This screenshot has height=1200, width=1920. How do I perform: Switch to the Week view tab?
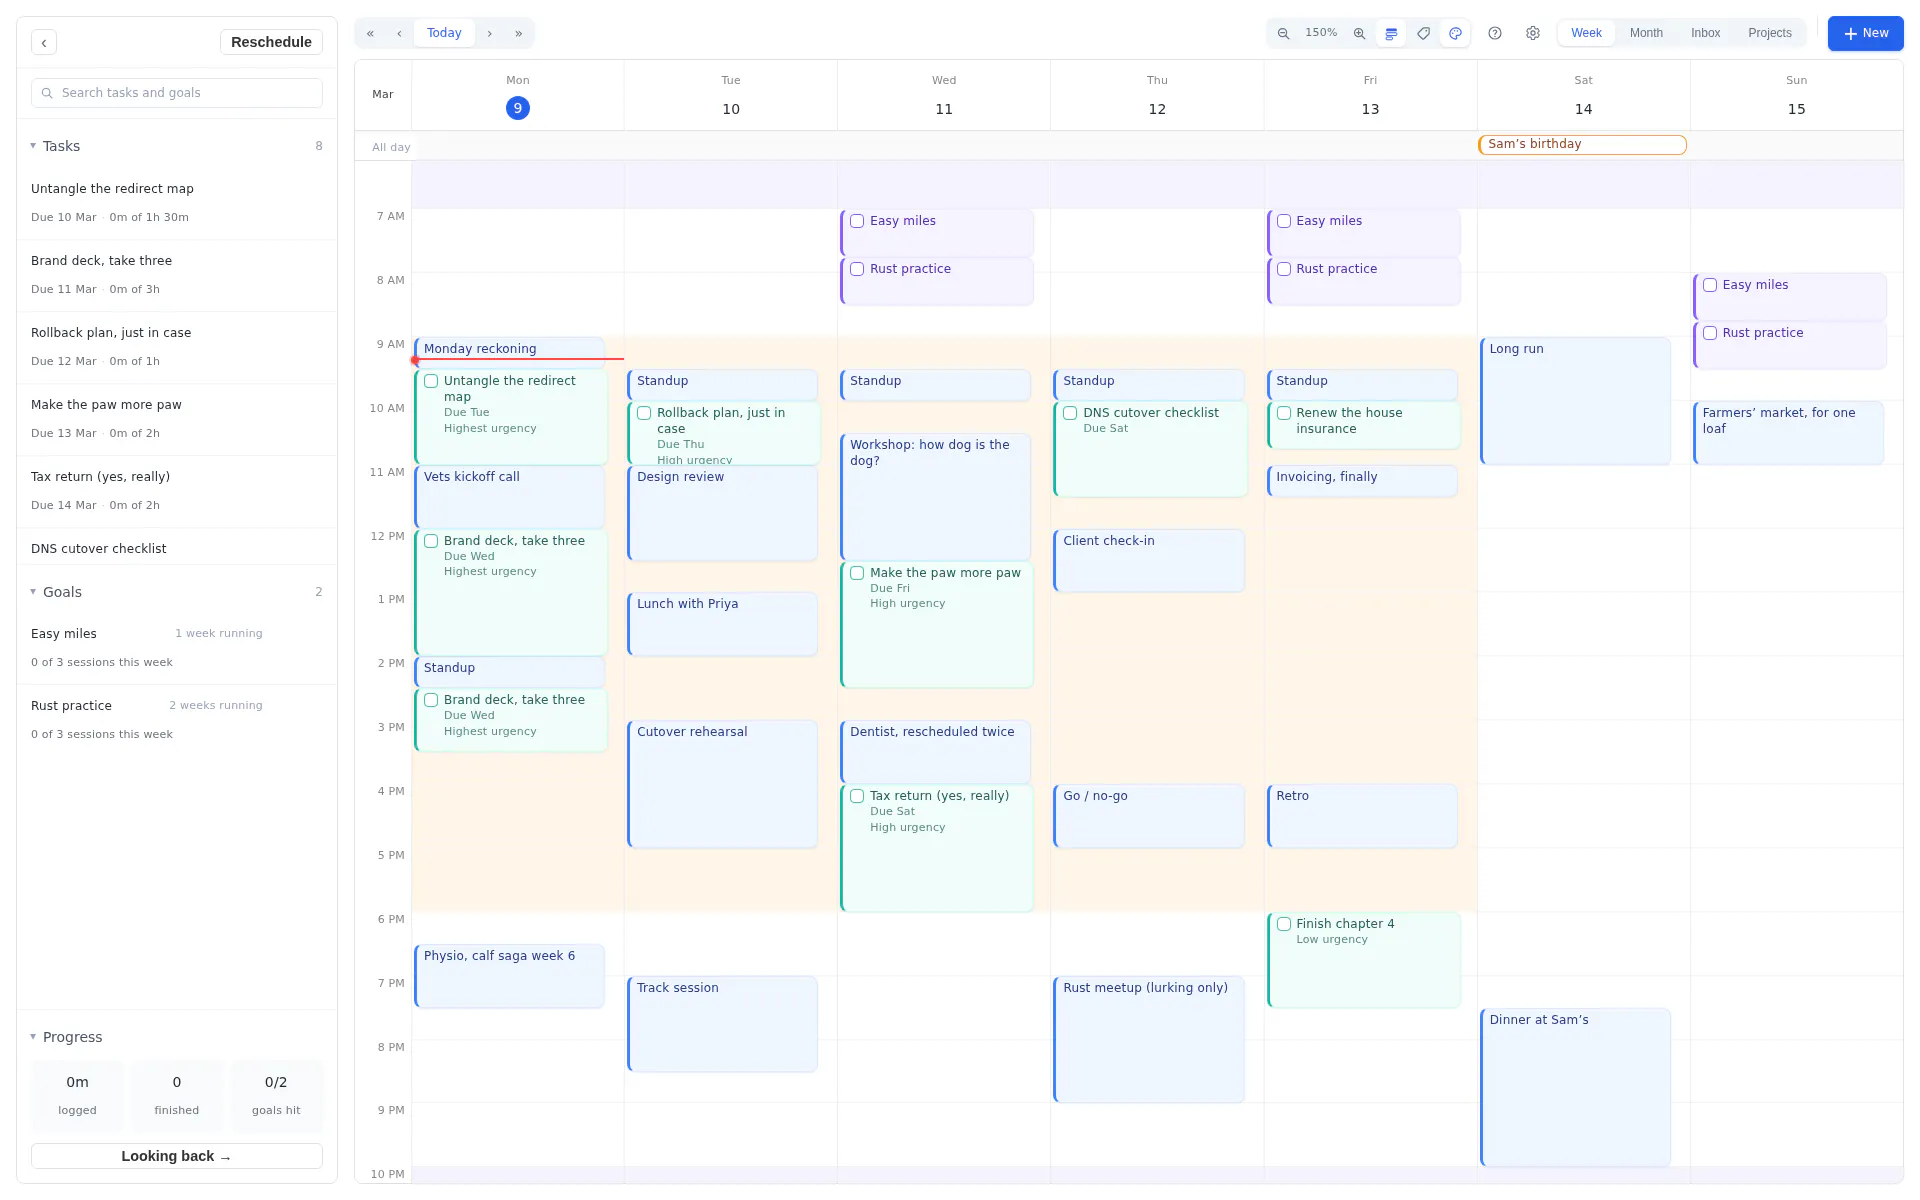(1586, 33)
